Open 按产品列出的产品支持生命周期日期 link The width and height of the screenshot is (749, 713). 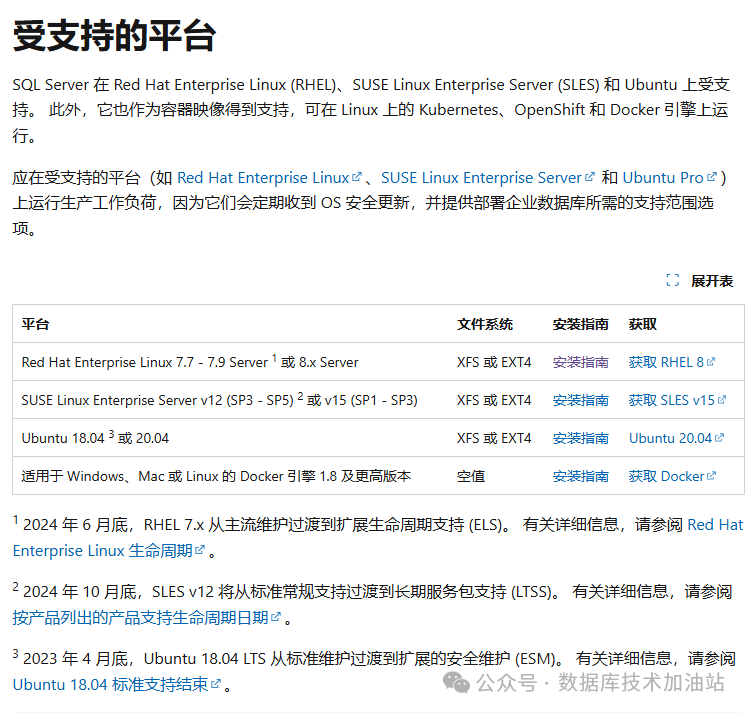(x=147, y=617)
